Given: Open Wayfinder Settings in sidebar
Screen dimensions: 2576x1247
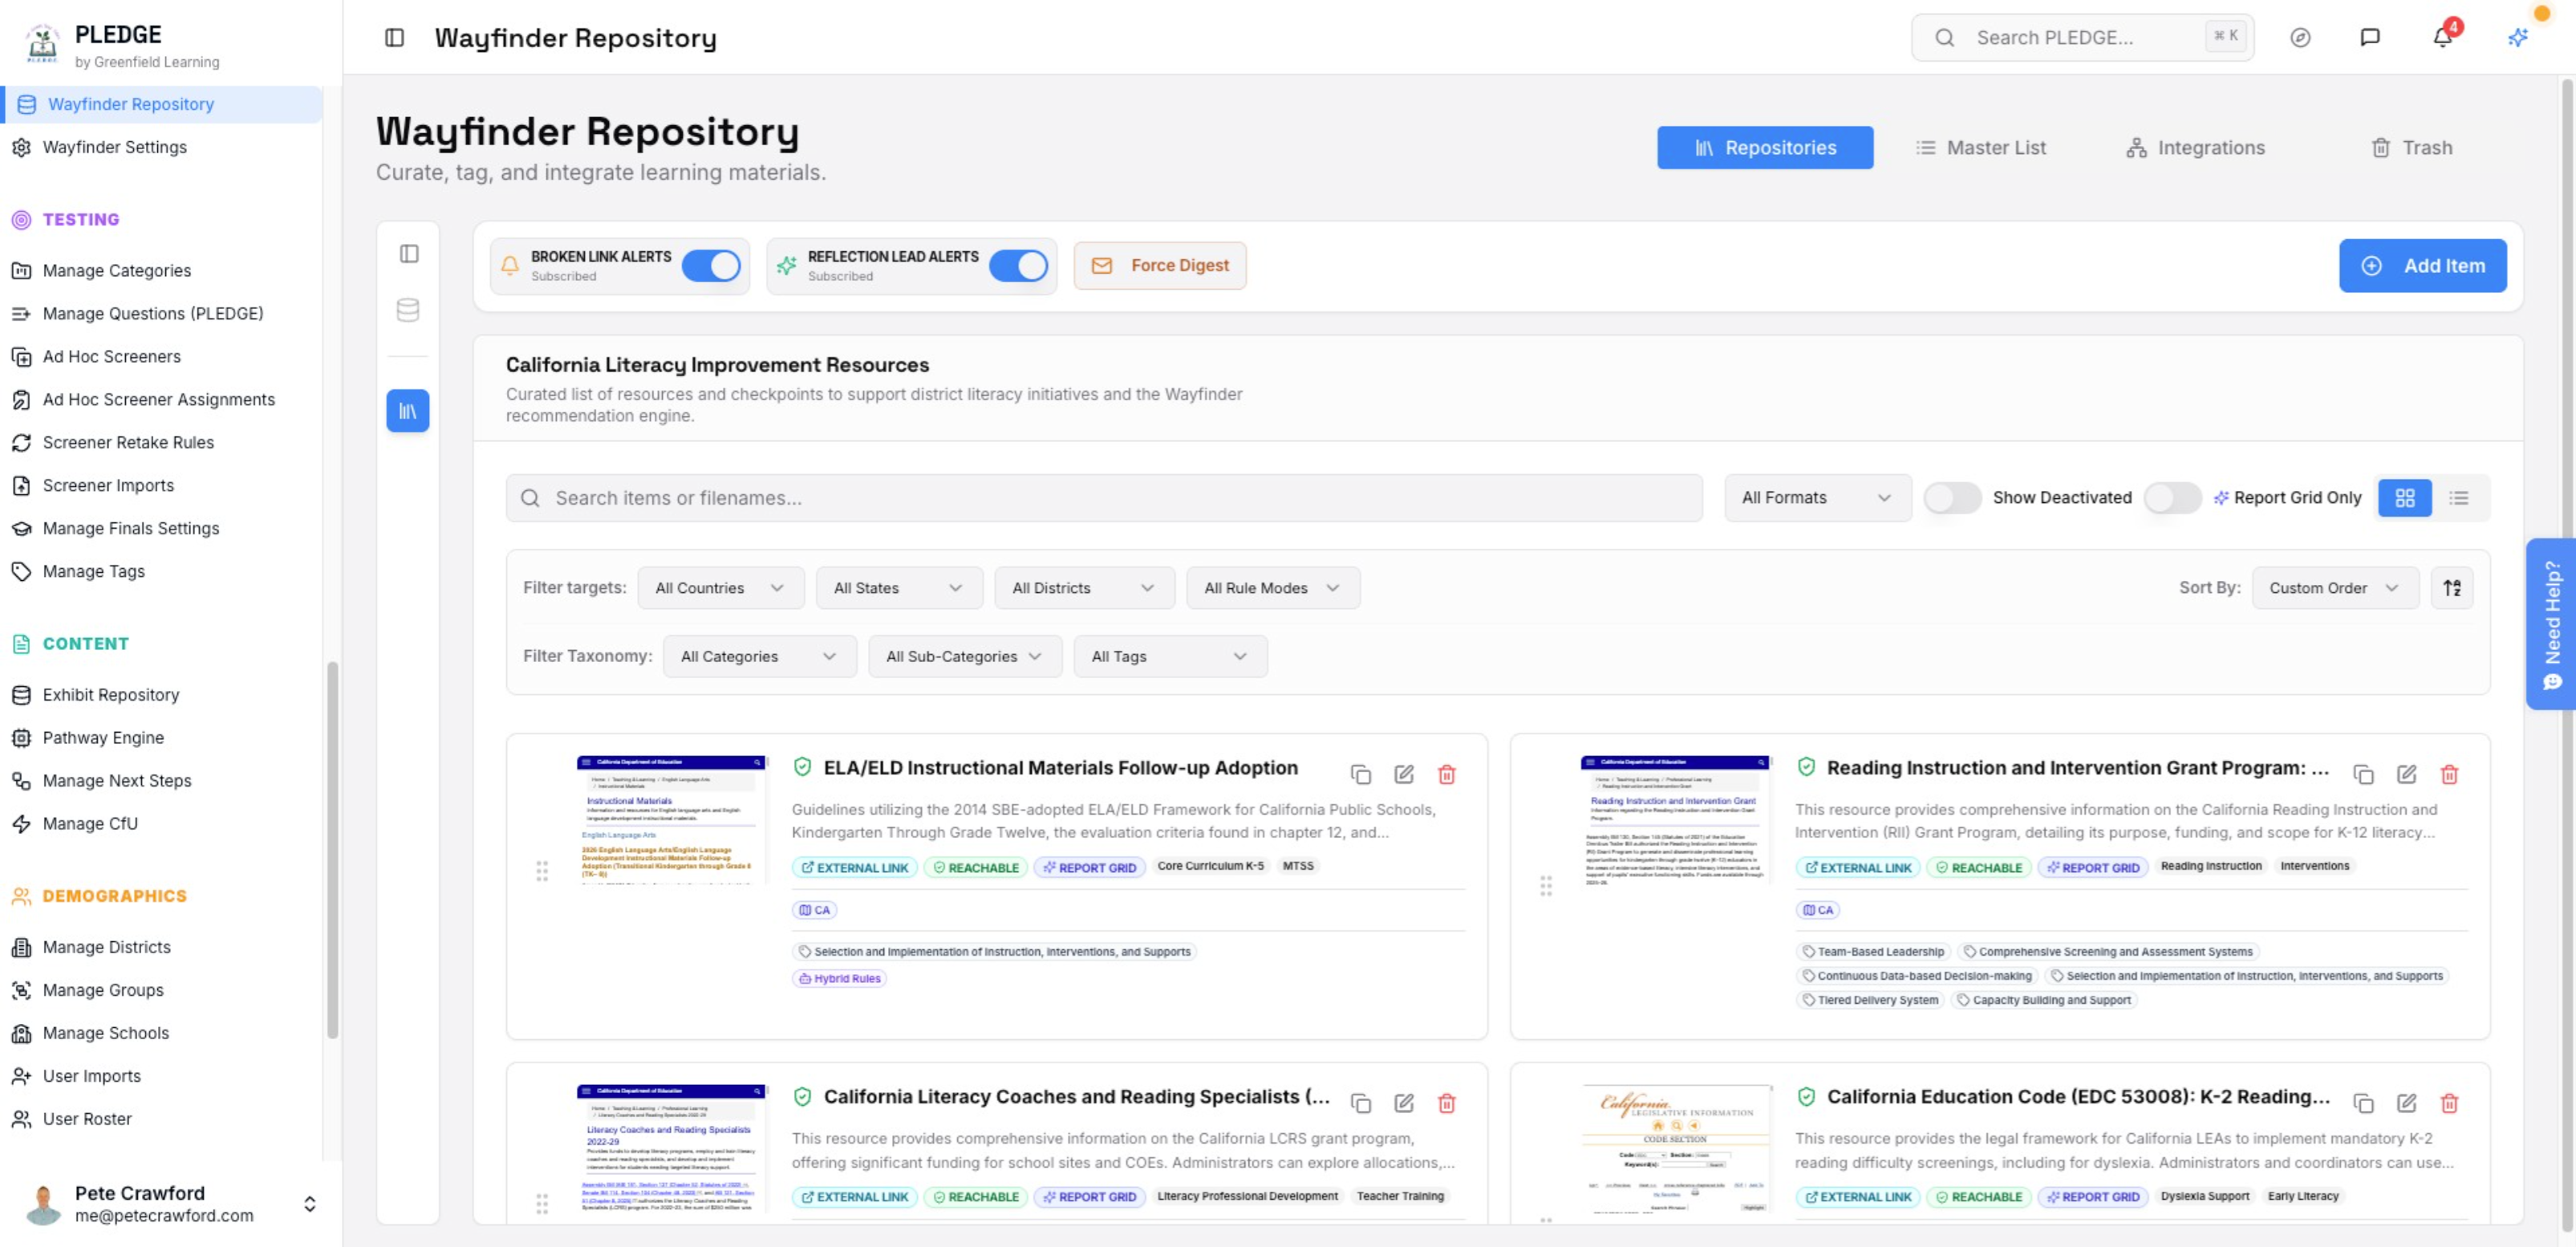Looking at the screenshot, I should (x=115, y=147).
